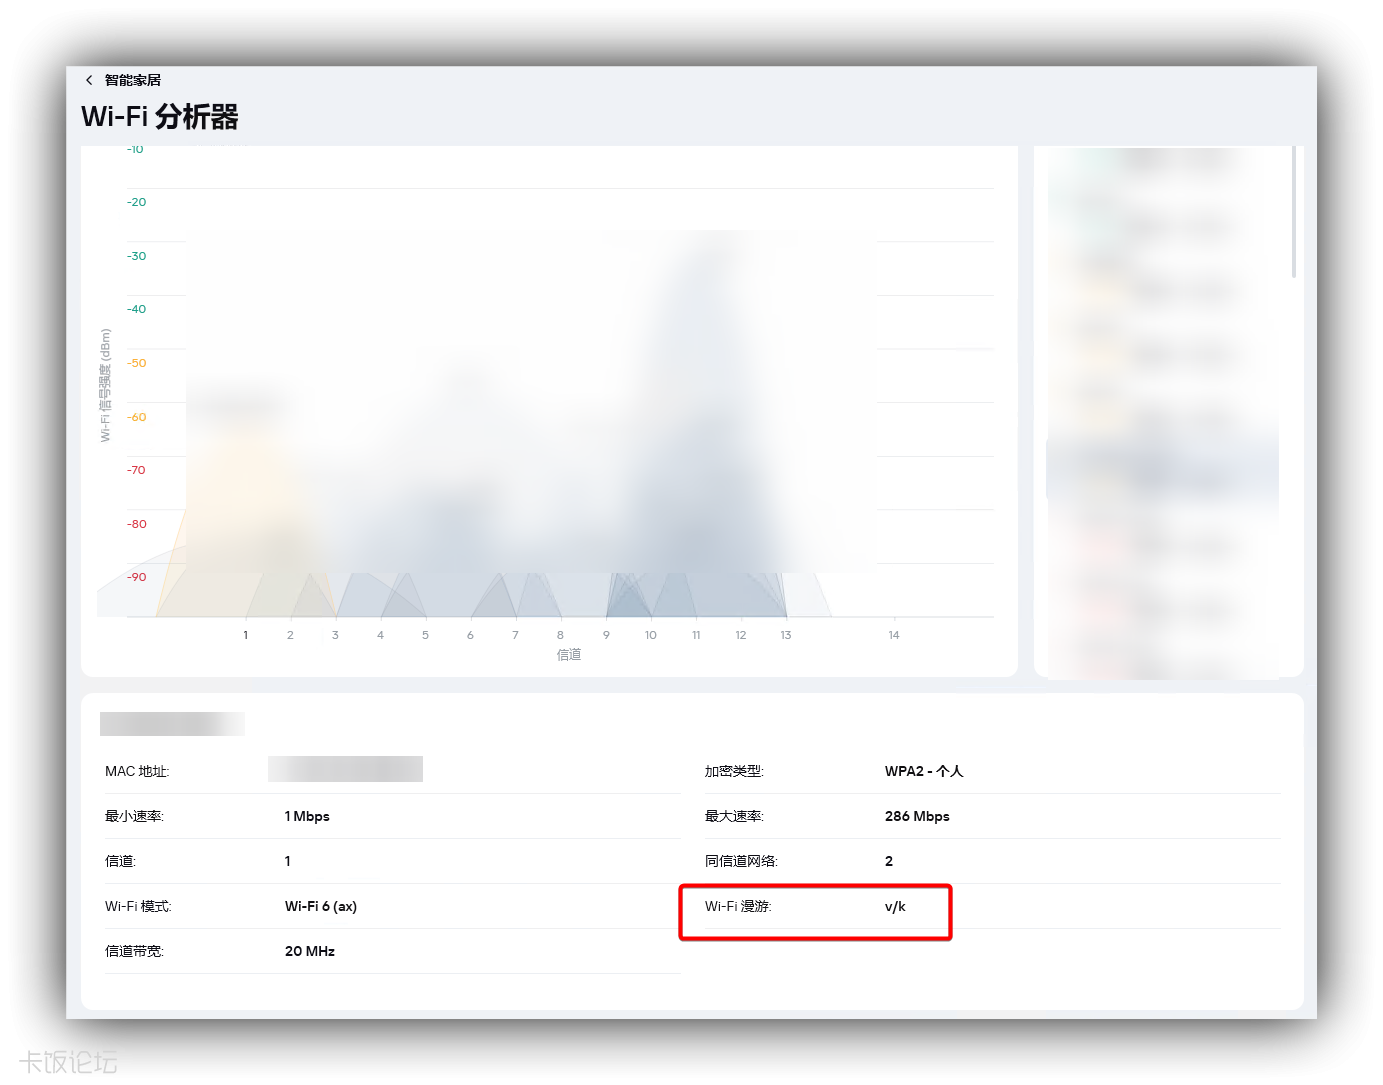Click the Wi-Fi 漫游 label
This screenshot has width=1383, height=1085.
click(x=738, y=906)
